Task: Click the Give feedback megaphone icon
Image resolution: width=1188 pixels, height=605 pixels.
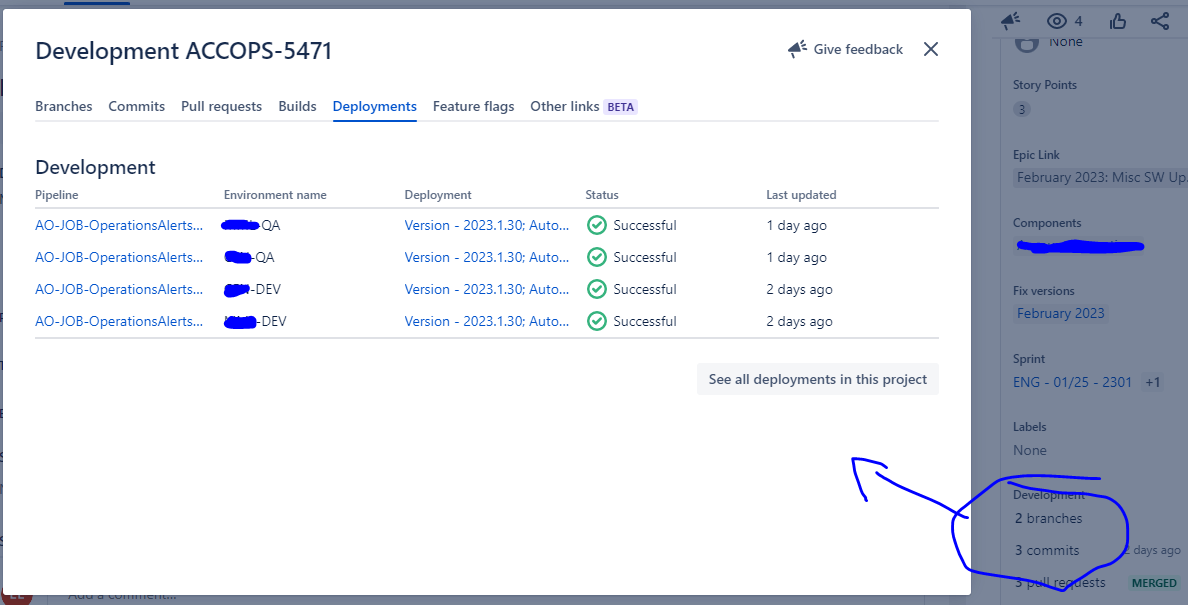Action: [x=796, y=48]
